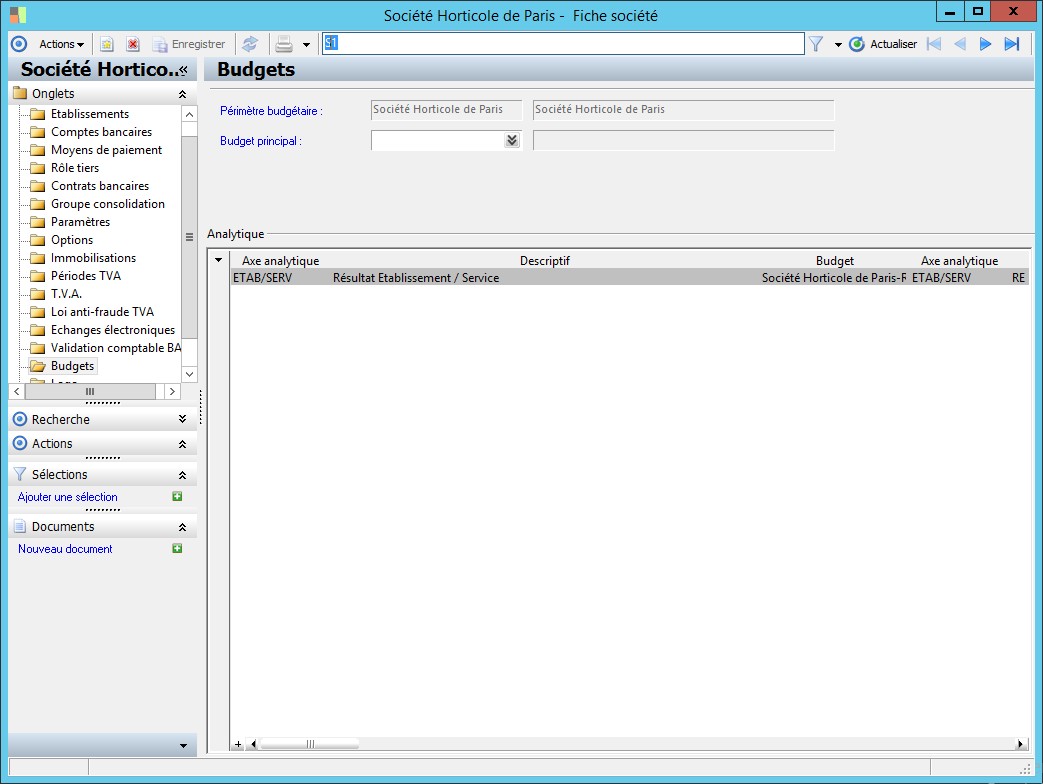
Task: Click the Documents section page icon
Action: click(20, 526)
